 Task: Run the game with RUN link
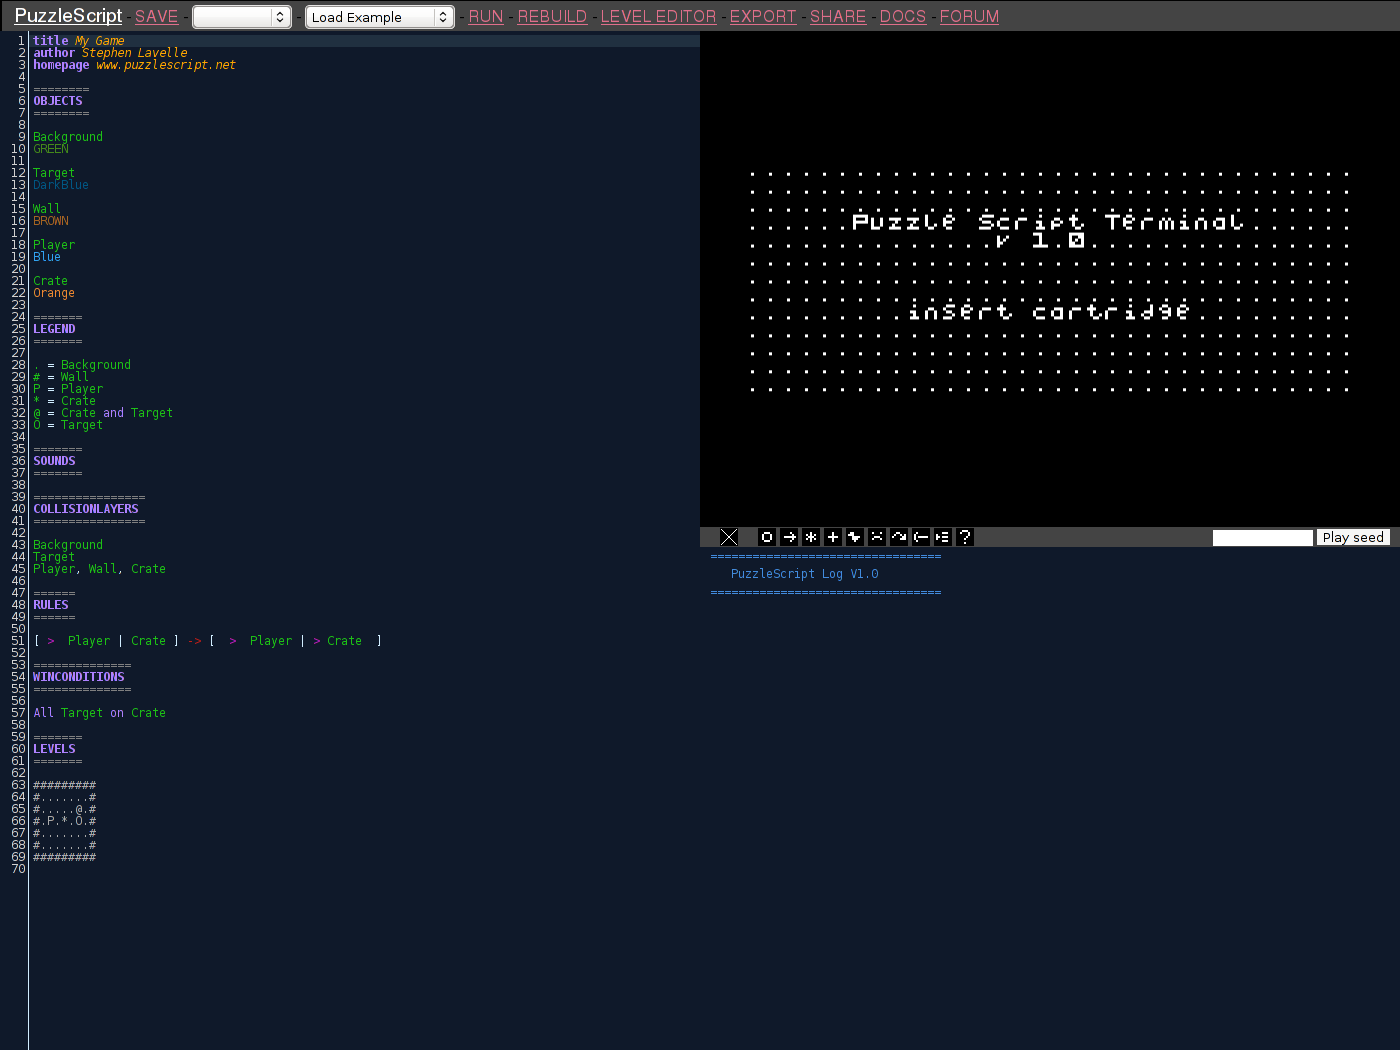486,17
